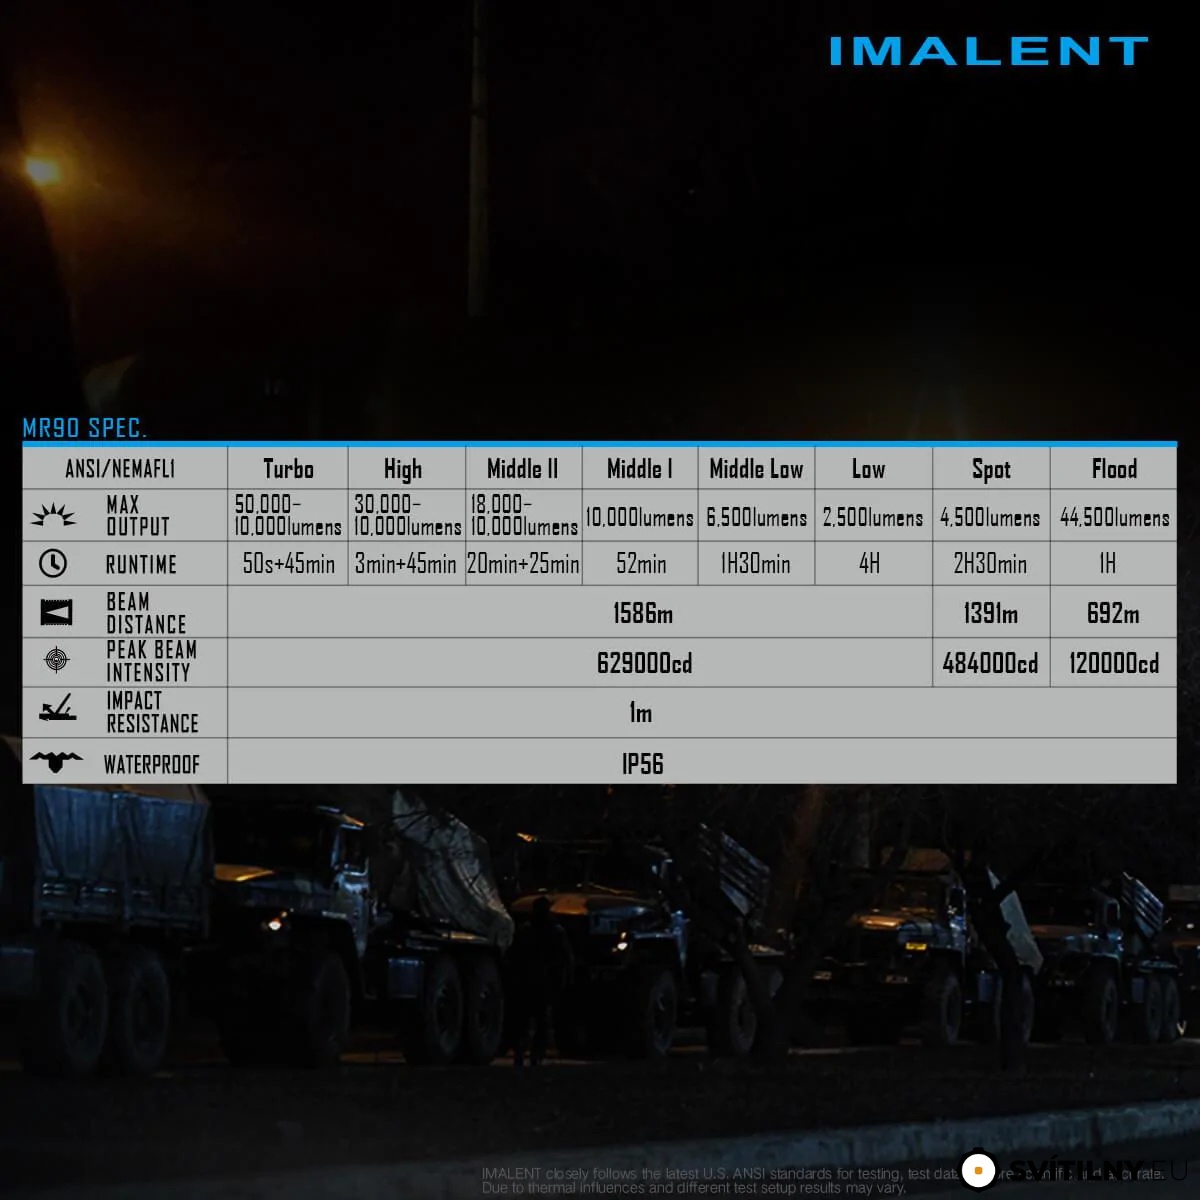
Task: Highlight the '2H30min' runtime value
Action: [990, 564]
